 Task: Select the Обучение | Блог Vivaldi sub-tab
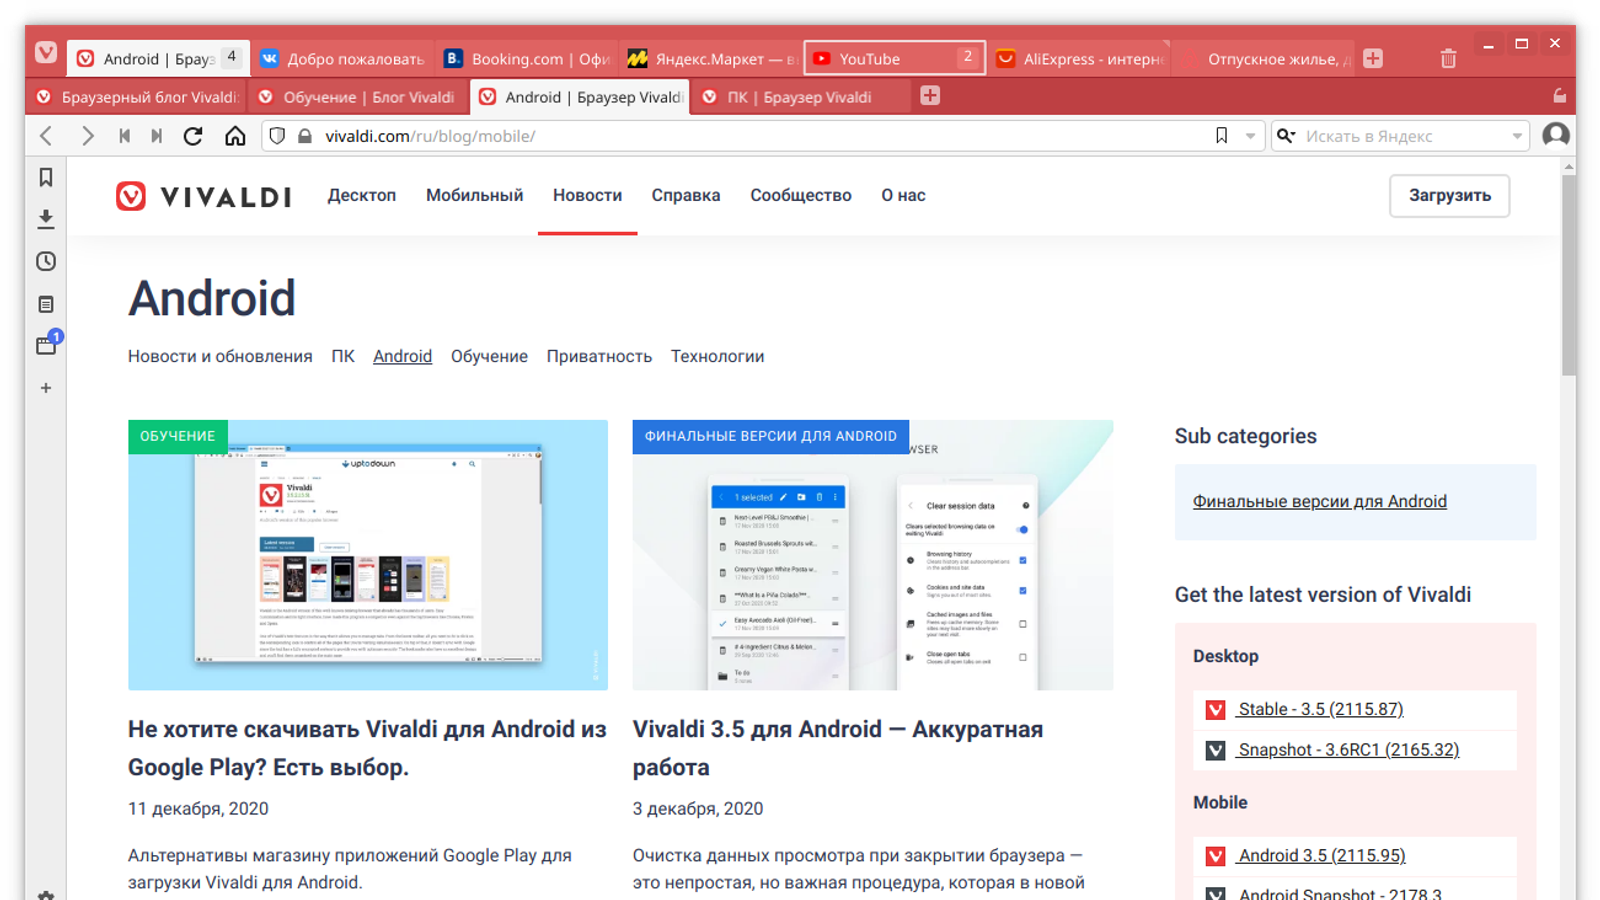coord(358,97)
